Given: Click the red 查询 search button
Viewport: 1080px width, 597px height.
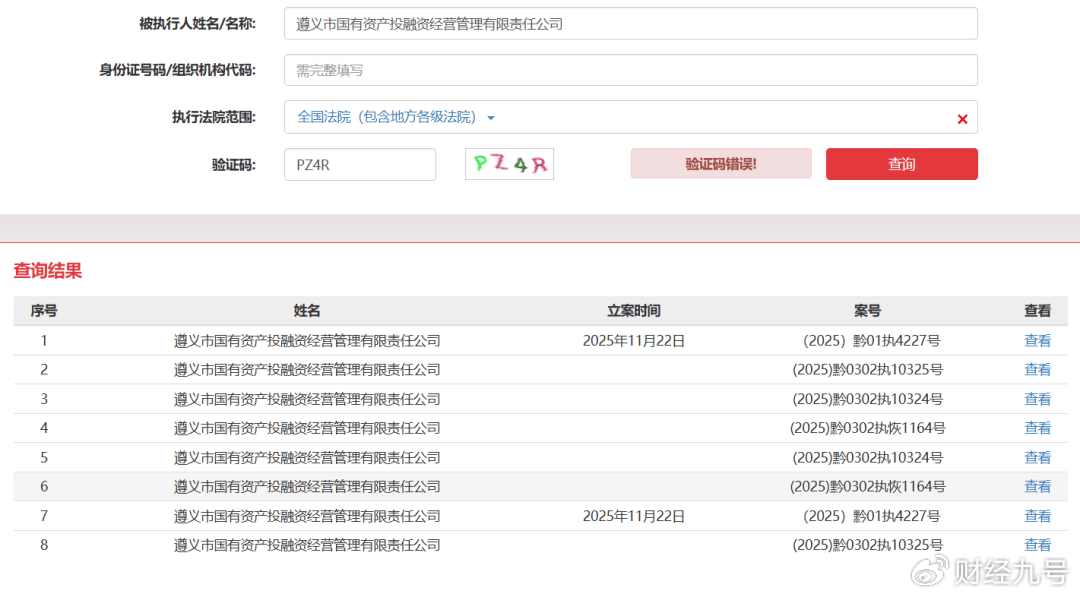Looking at the screenshot, I should pyautogui.click(x=901, y=164).
